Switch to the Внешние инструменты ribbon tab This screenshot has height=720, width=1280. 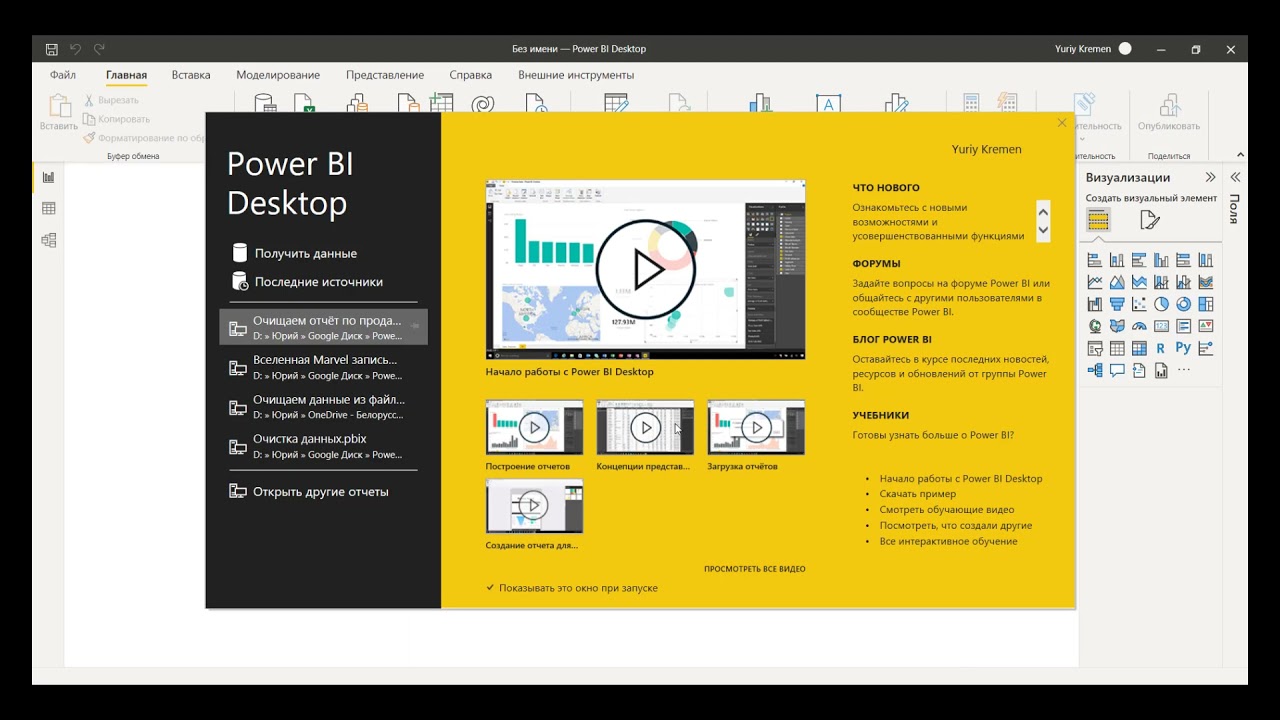pyautogui.click(x=576, y=75)
